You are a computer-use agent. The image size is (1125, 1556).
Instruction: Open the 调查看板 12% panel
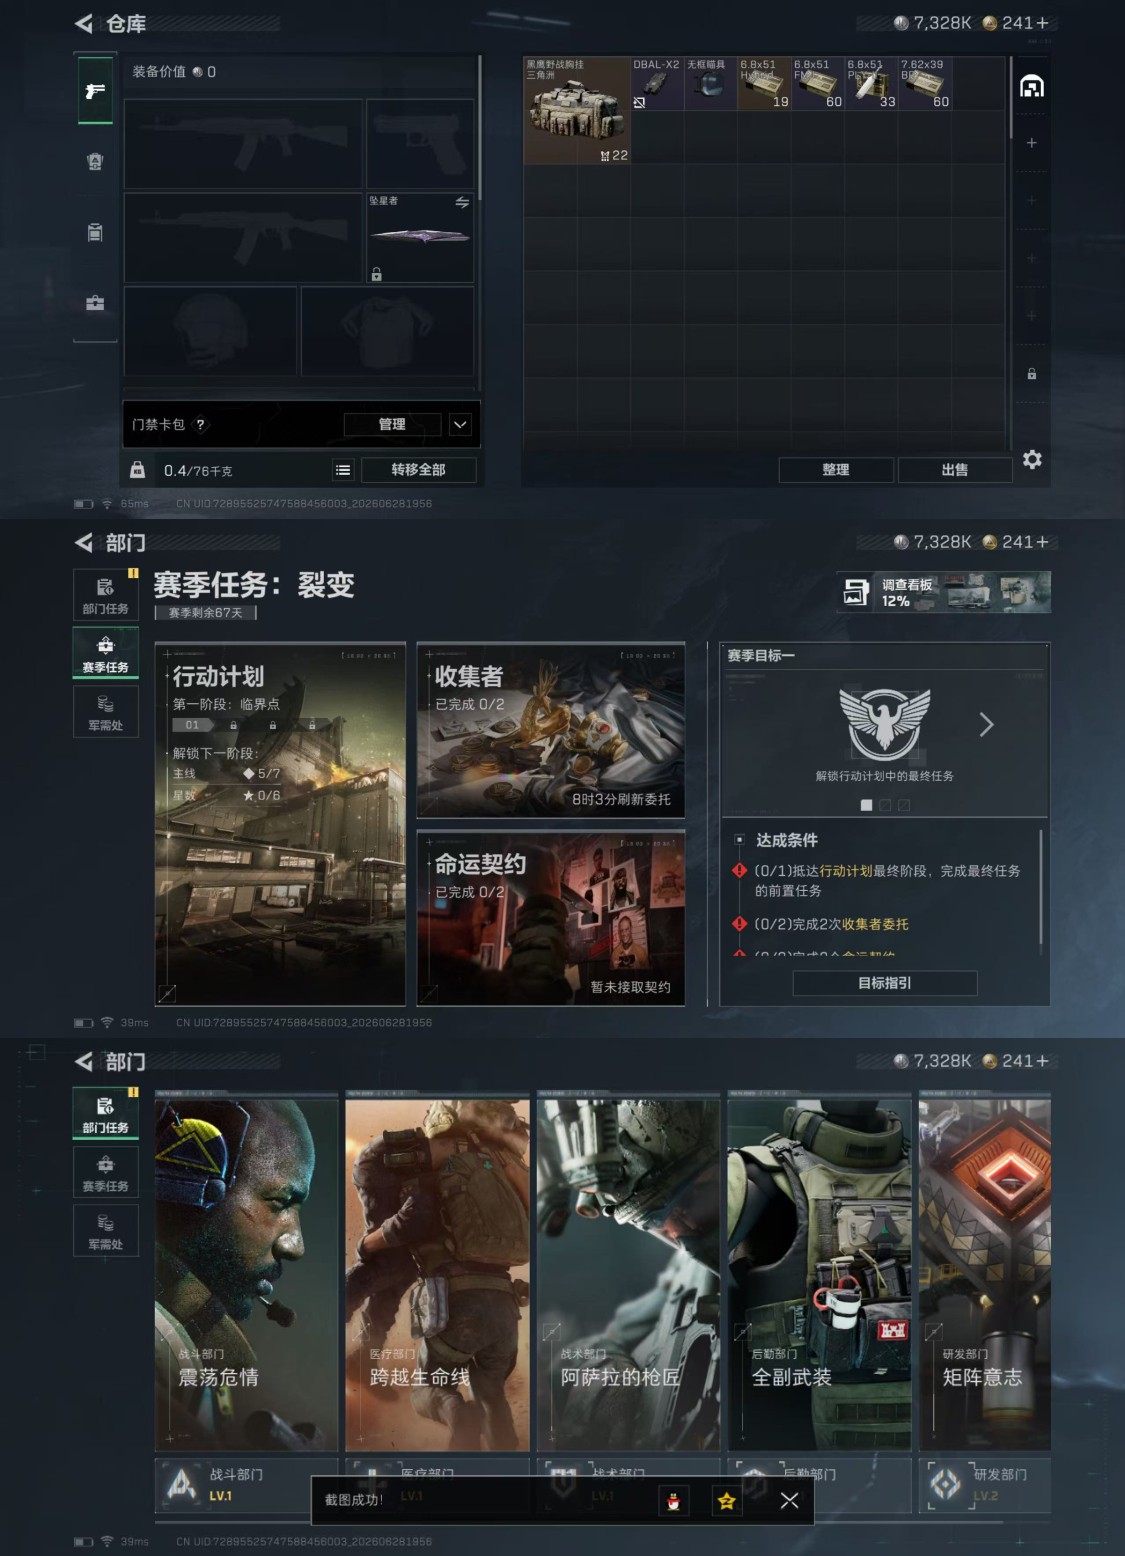(x=943, y=592)
